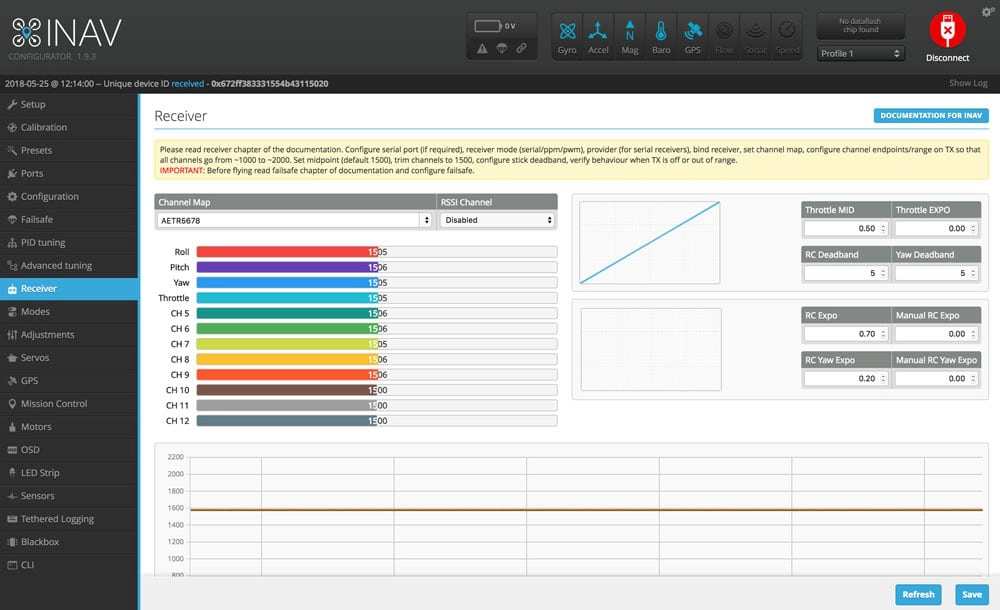Click the cyan Throttle channel bar
The width and height of the screenshot is (1000, 610).
[x=287, y=298]
